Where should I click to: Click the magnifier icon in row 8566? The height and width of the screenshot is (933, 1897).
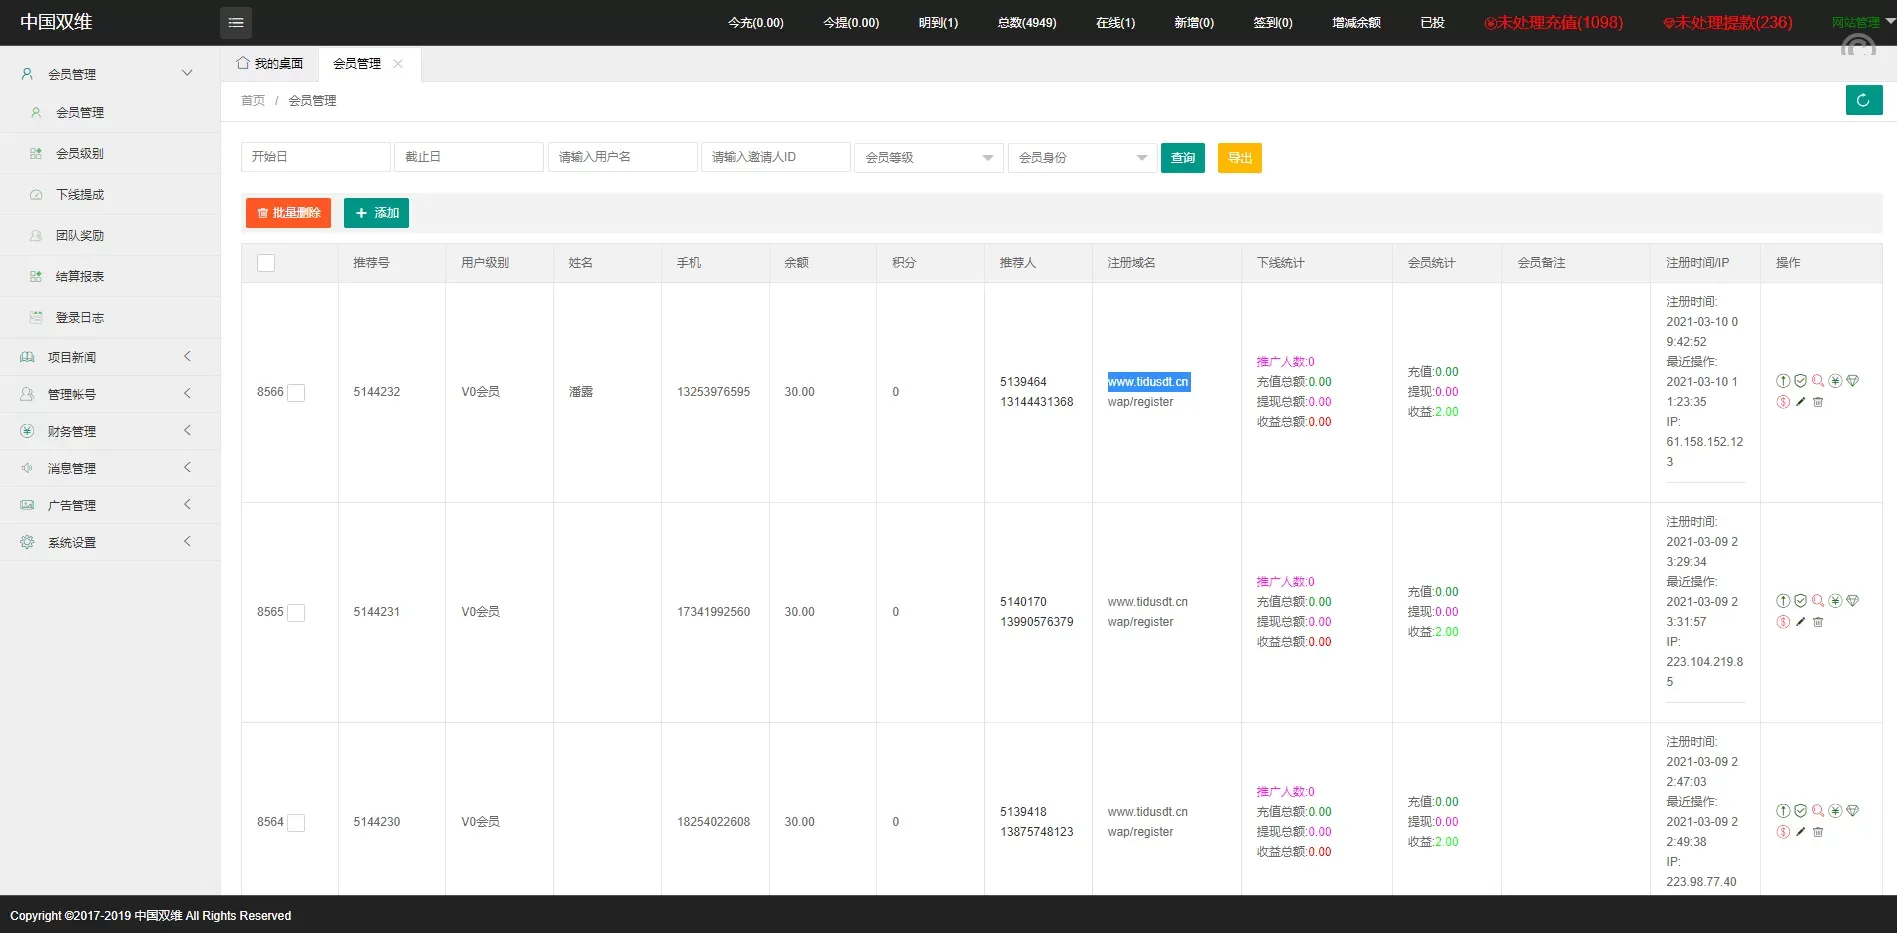pos(1818,381)
